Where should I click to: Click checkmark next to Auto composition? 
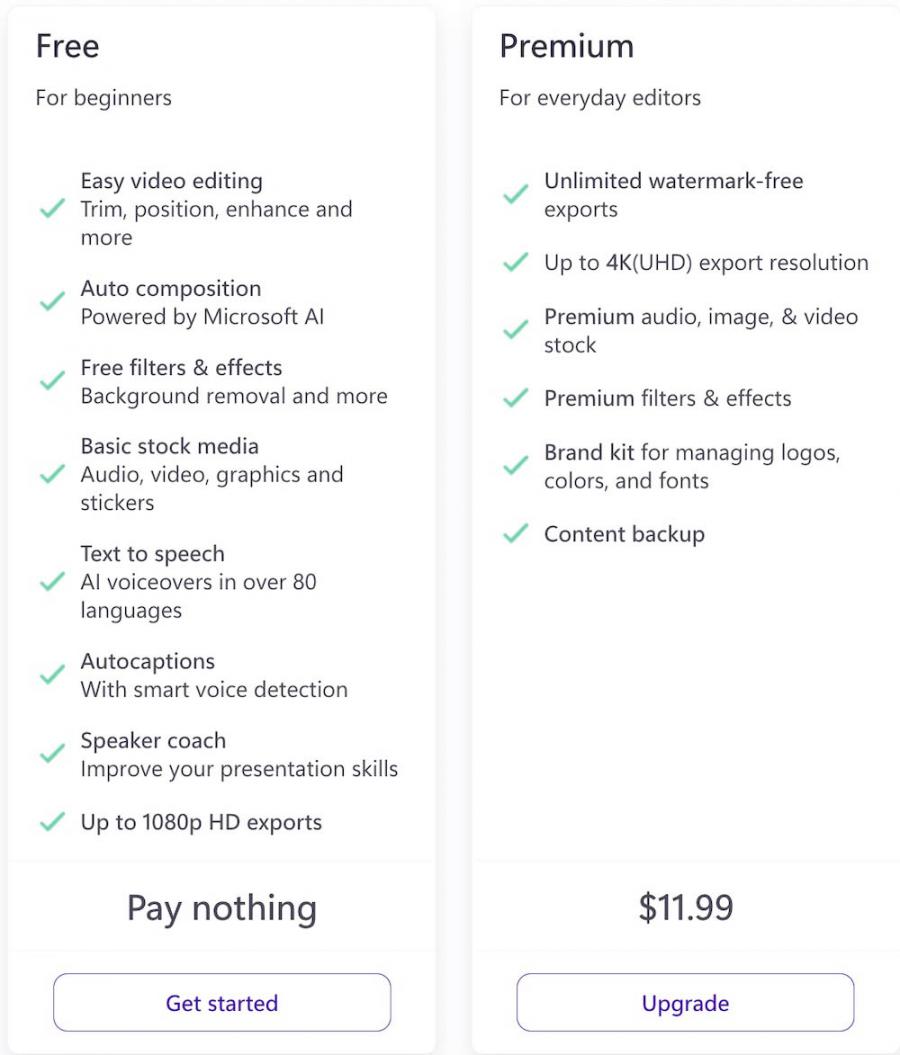[x=52, y=302]
